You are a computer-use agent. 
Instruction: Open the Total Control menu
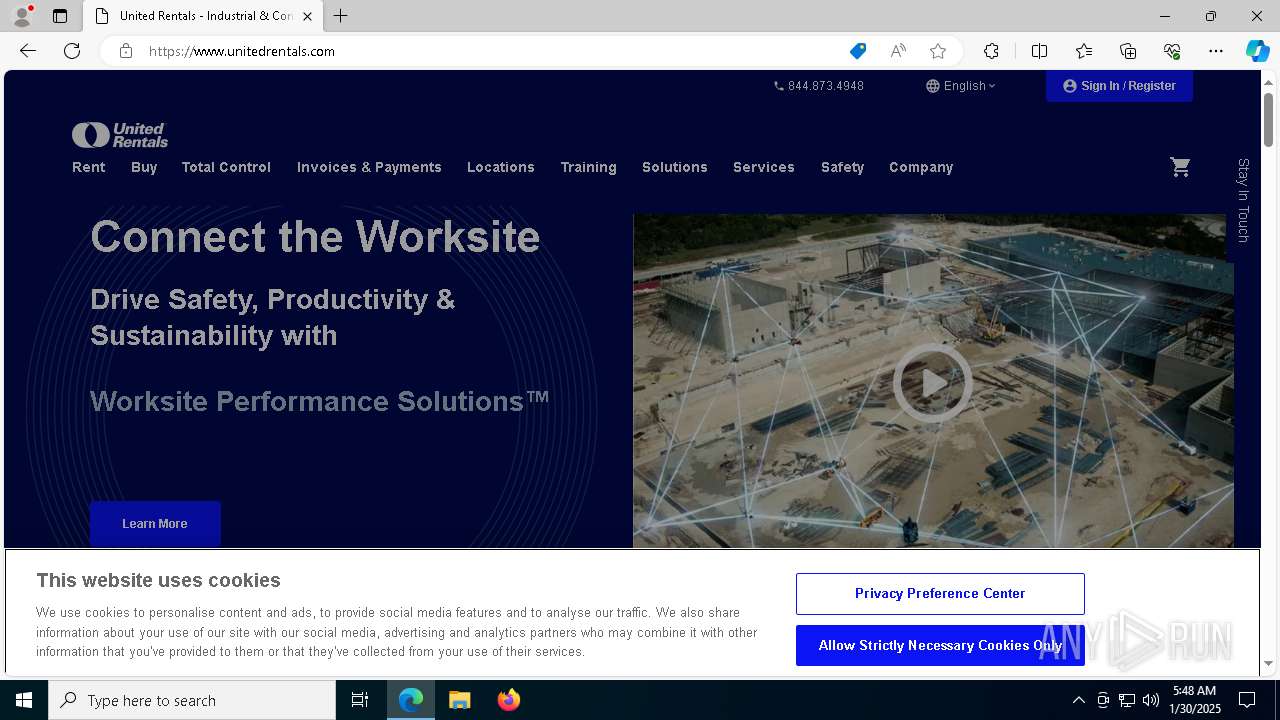226,167
